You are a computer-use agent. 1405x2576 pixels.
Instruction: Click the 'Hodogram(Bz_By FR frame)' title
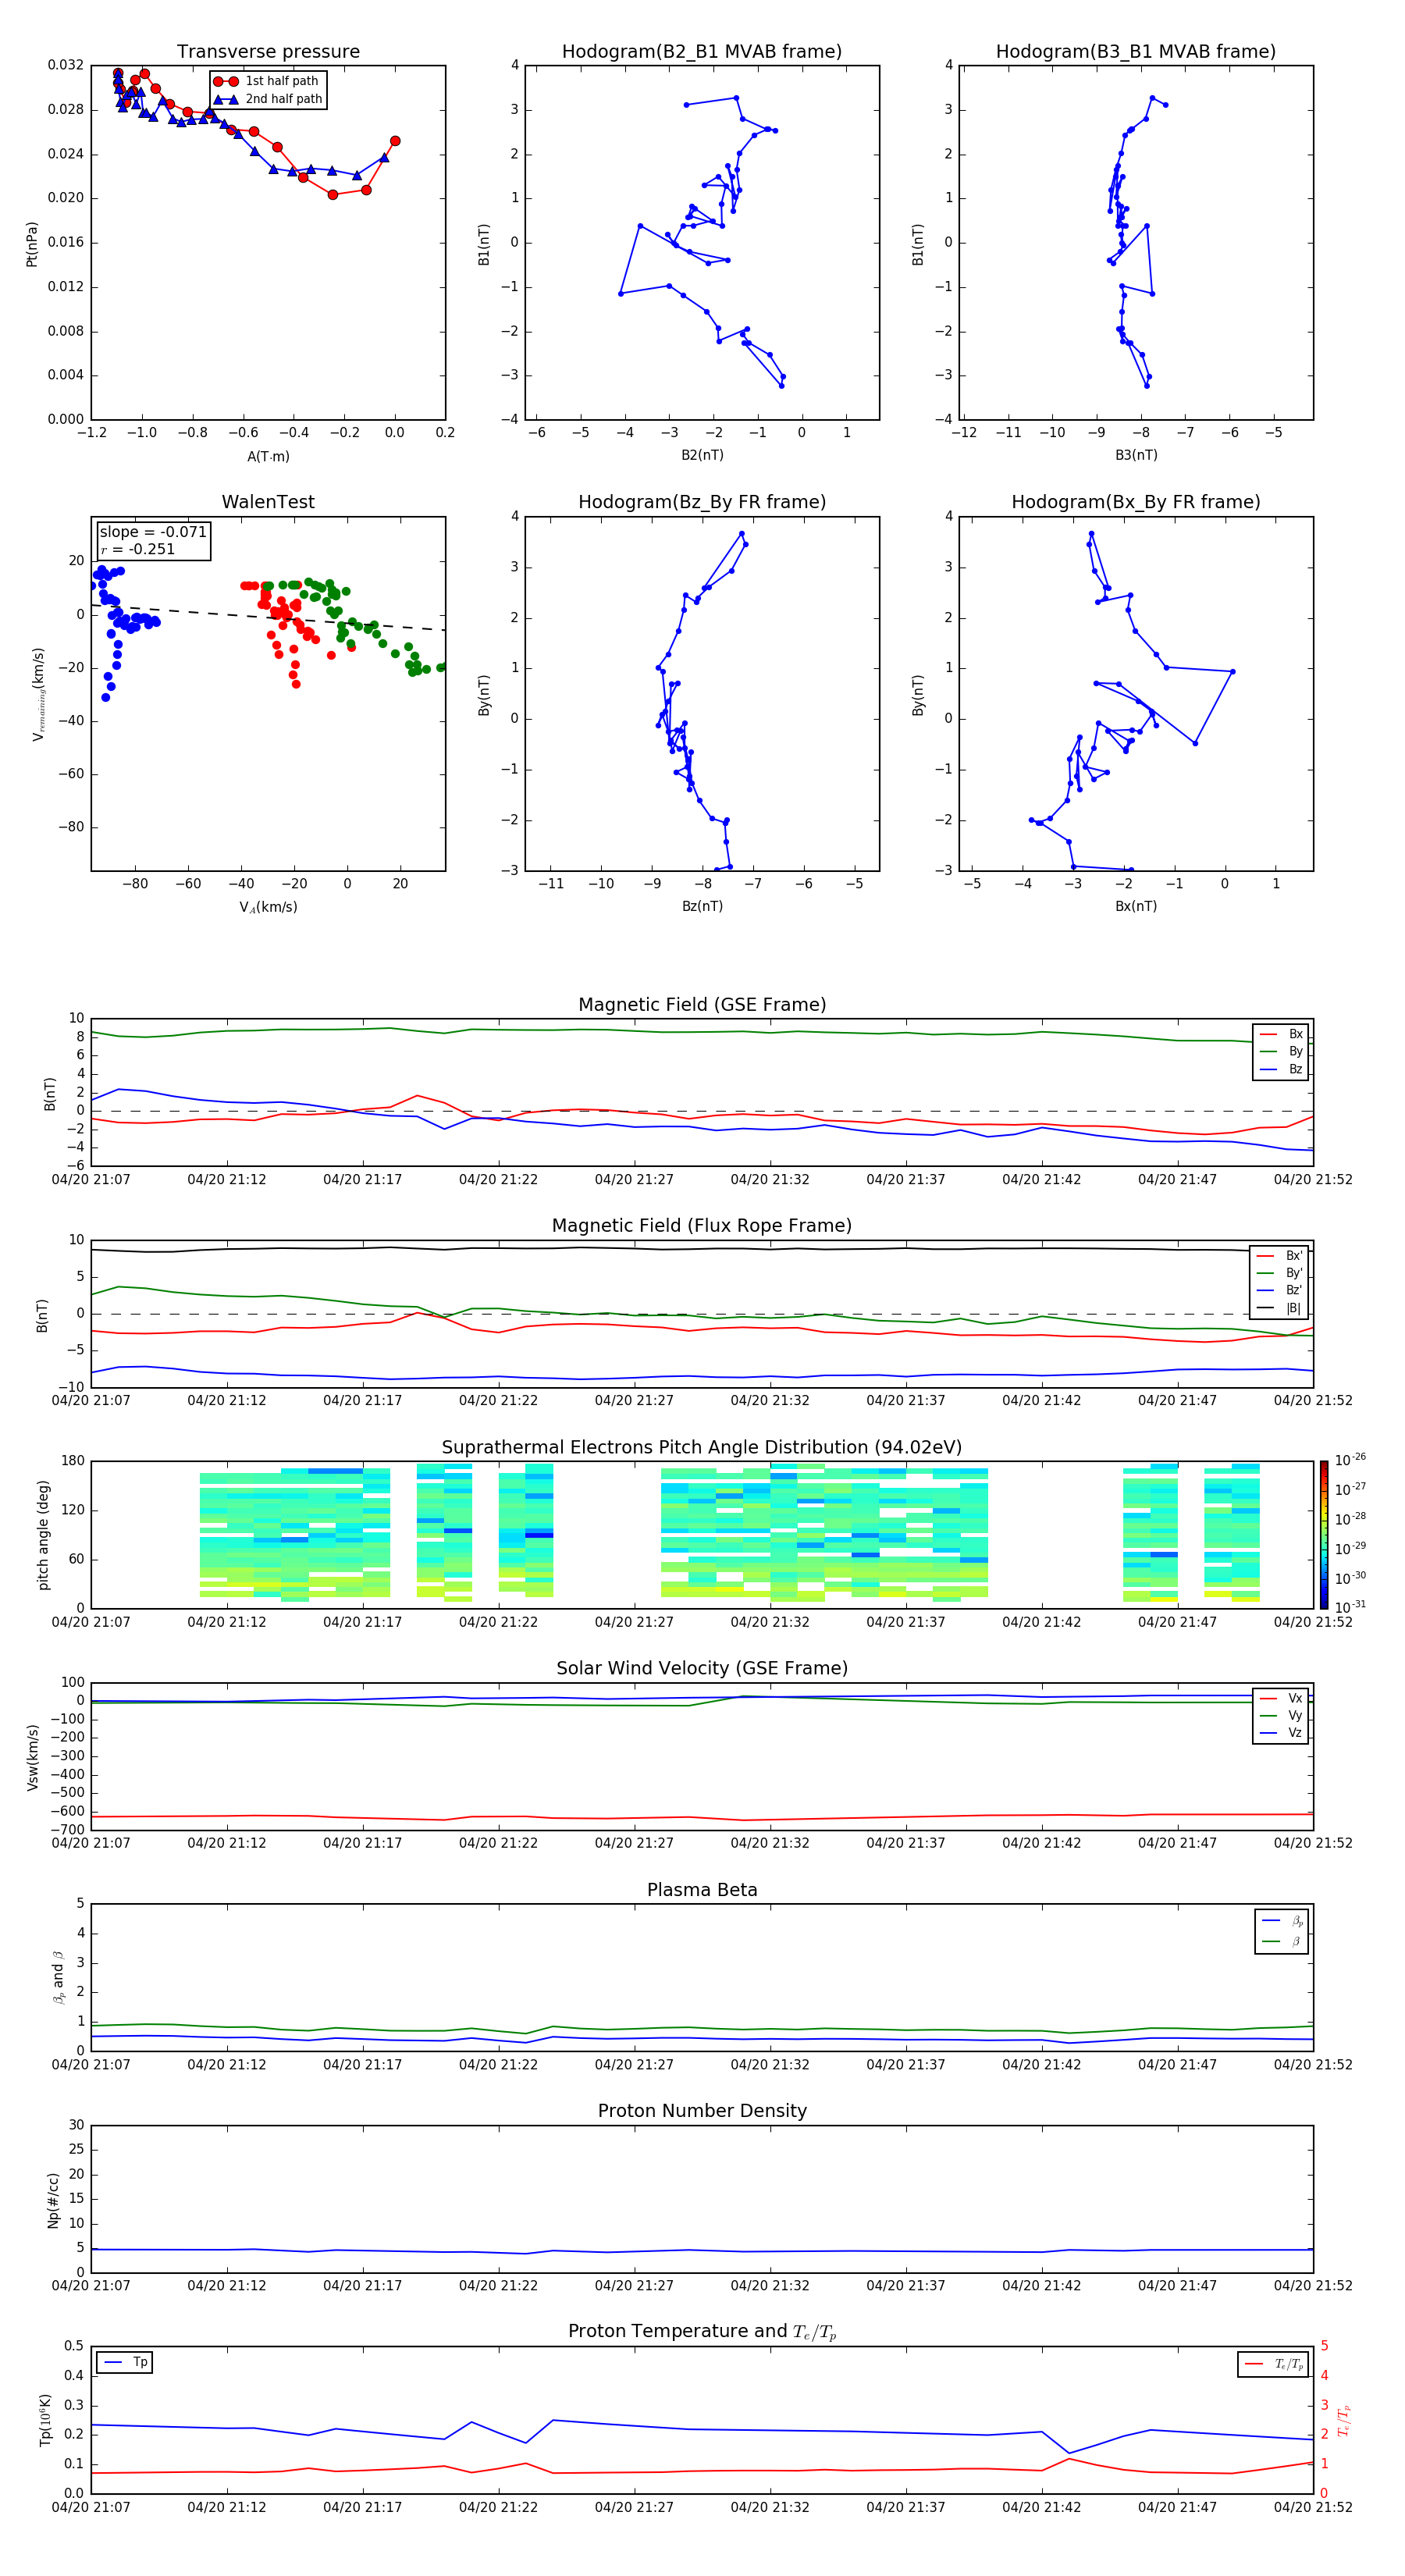702,502
